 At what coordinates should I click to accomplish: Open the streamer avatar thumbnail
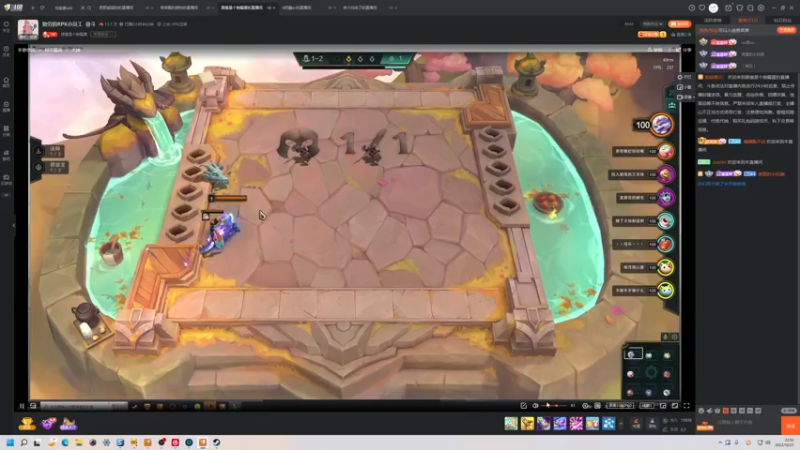click(28, 30)
